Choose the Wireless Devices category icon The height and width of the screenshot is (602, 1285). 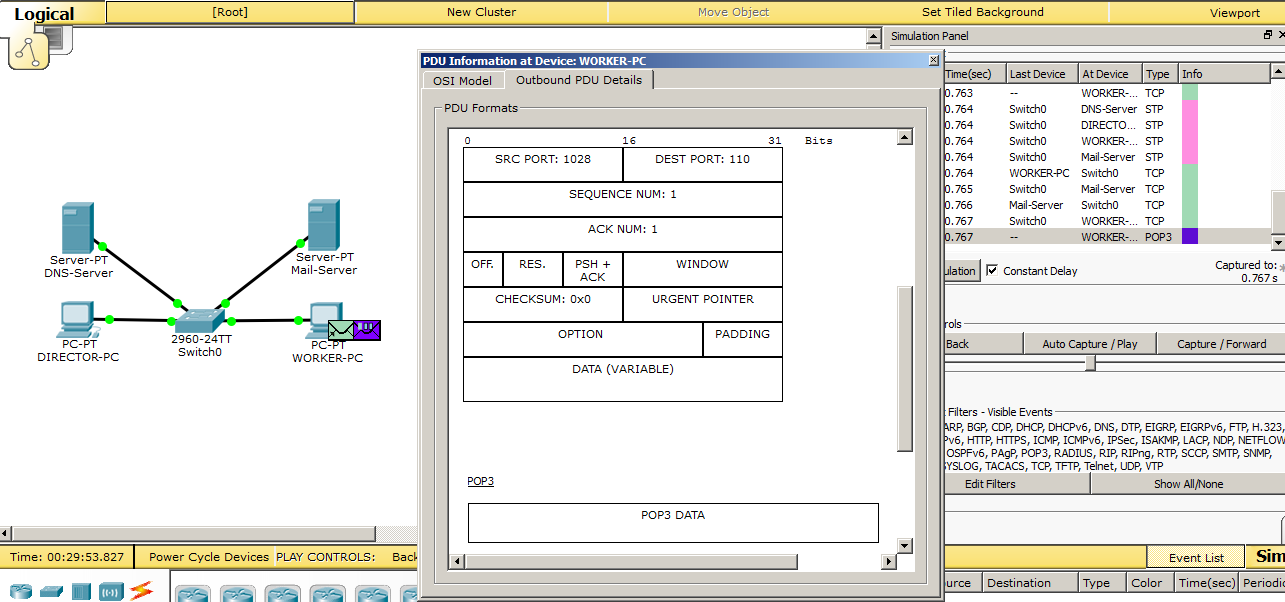pyautogui.click(x=111, y=591)
